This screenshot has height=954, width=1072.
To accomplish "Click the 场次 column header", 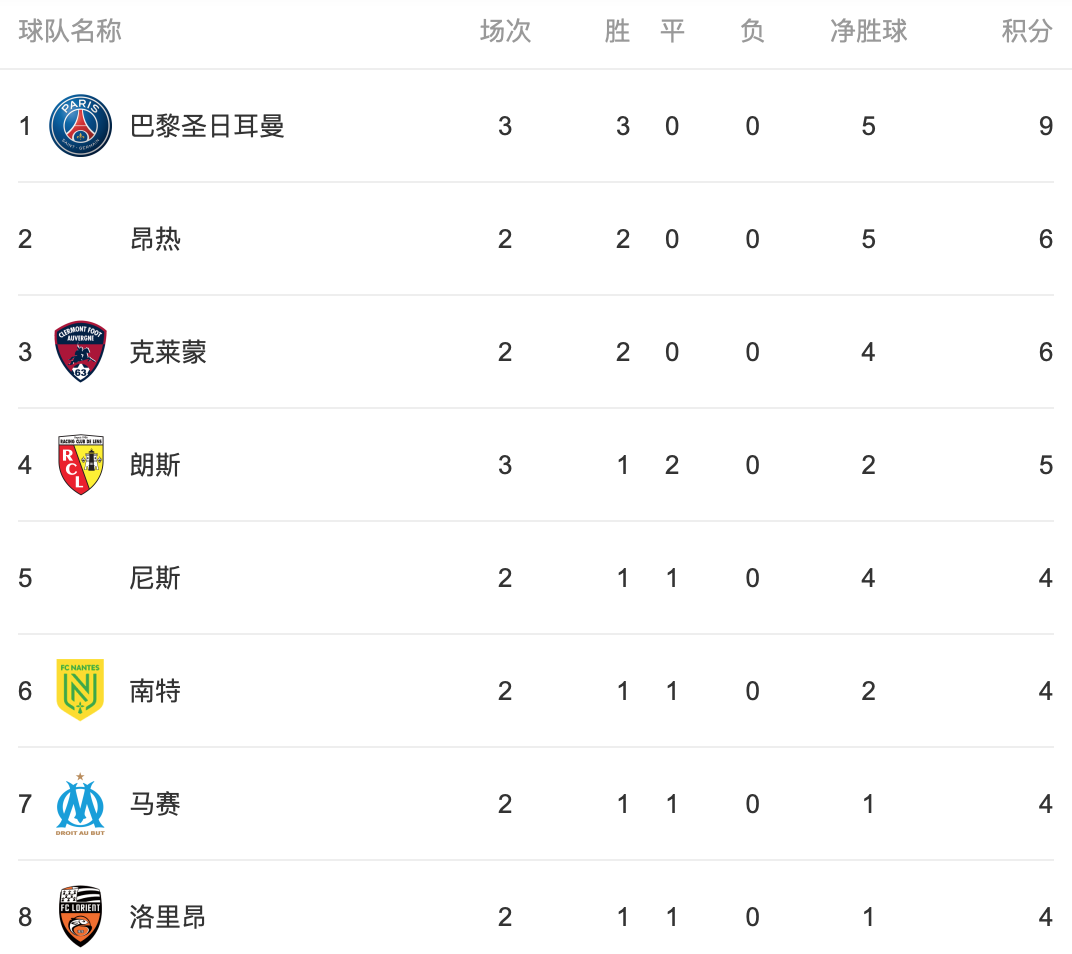I will point(505,32).
